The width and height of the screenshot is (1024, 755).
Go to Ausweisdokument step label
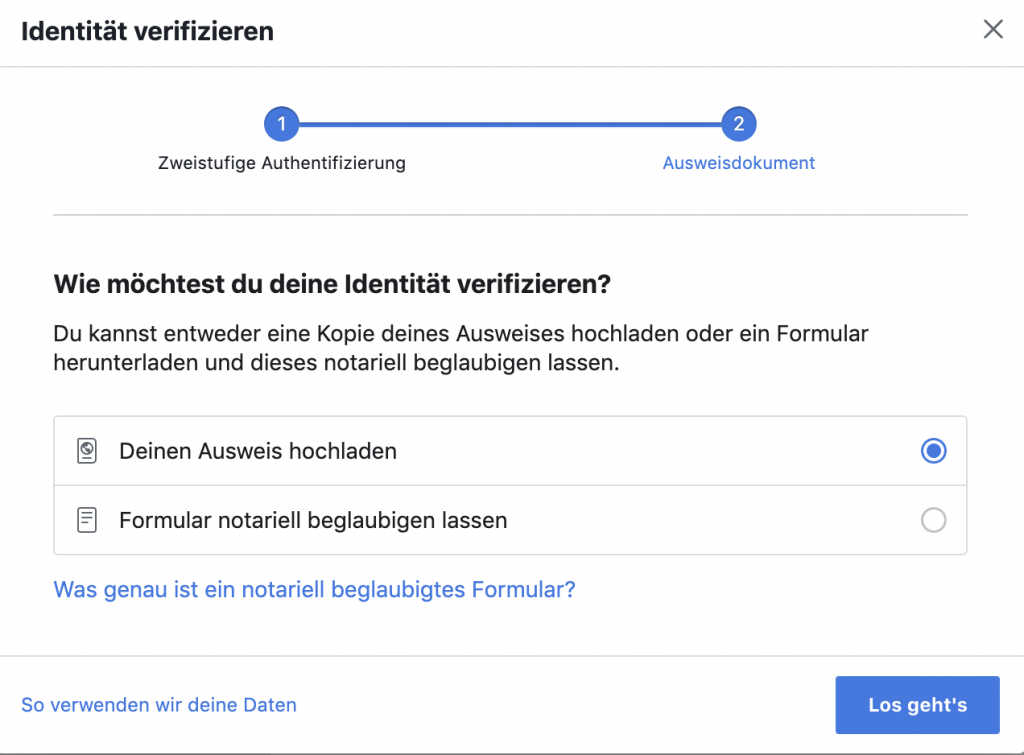point(739,163)
